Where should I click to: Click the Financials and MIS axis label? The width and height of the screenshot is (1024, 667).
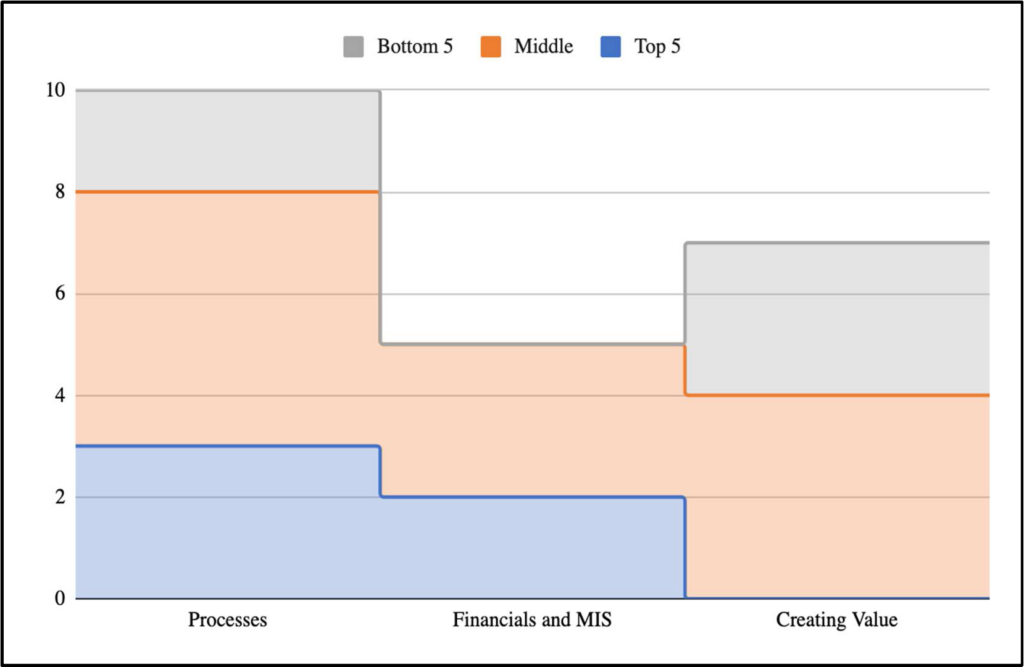[x=532, y=619]
